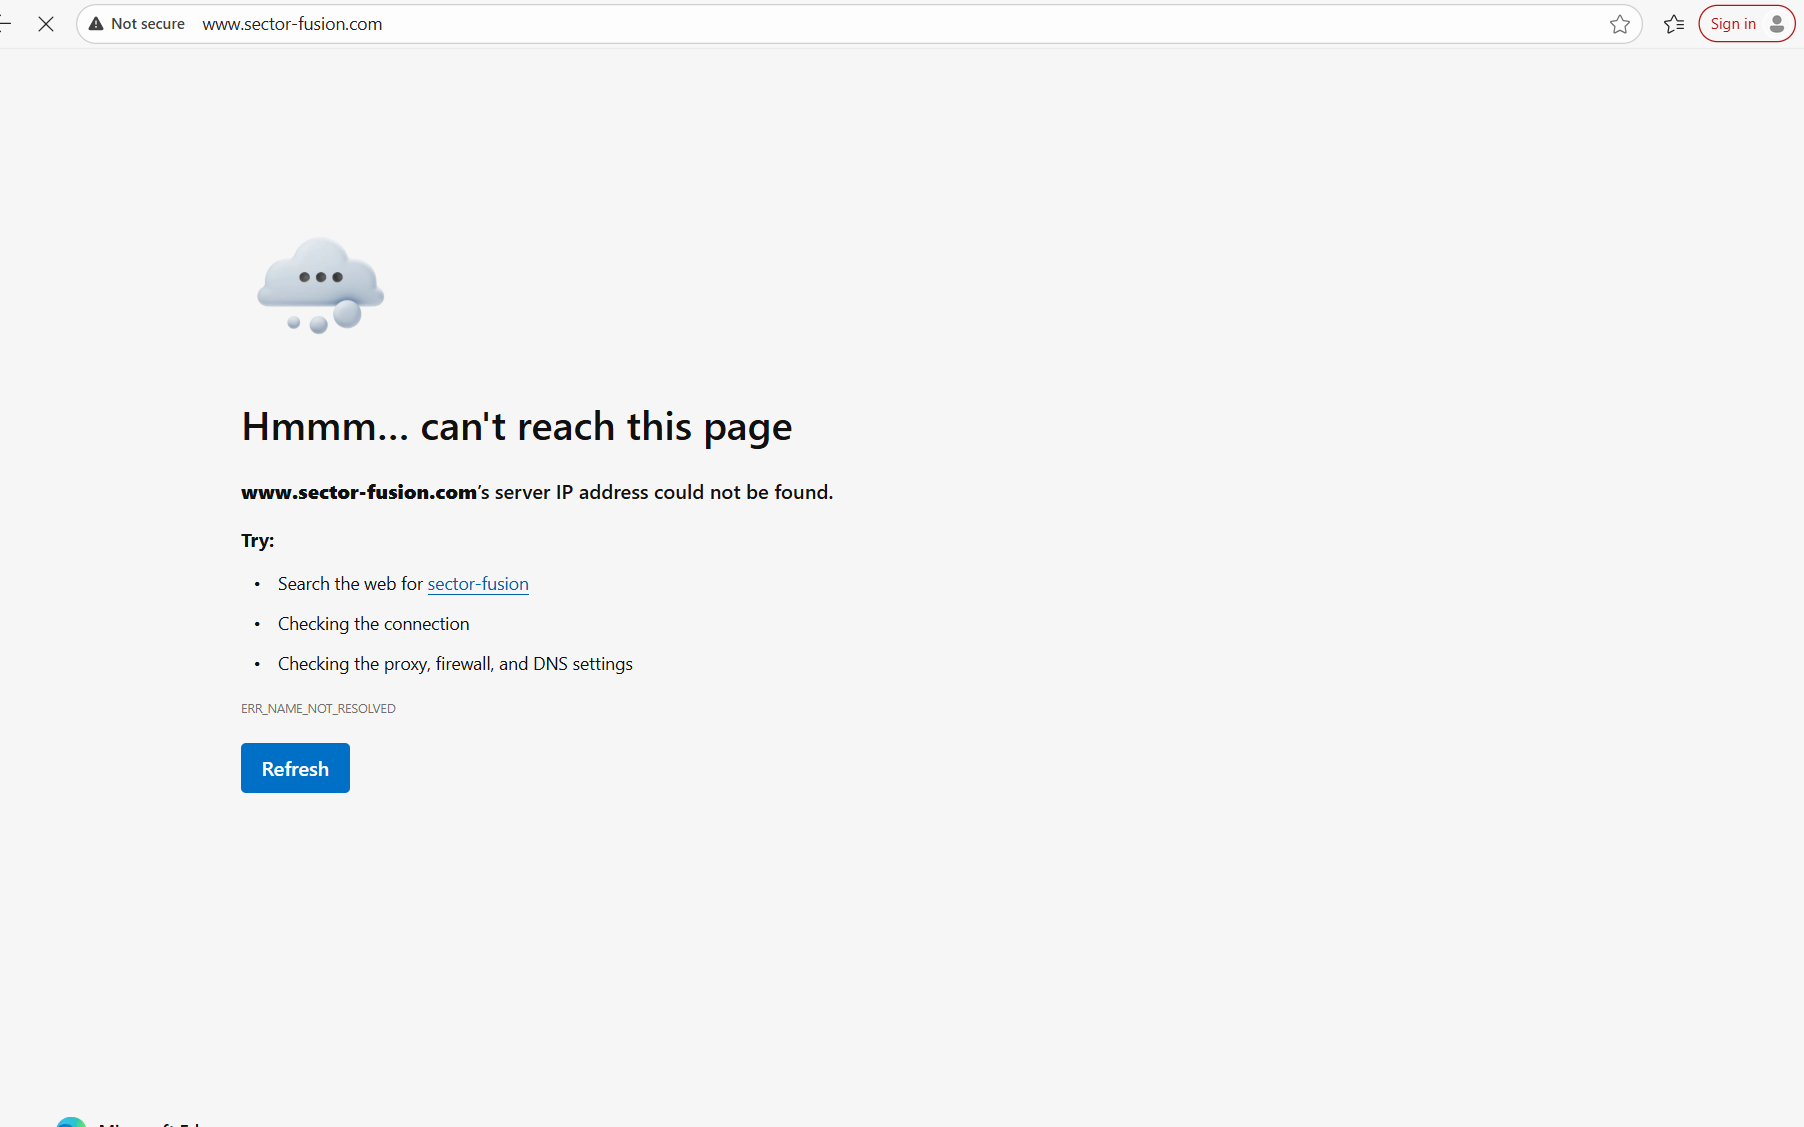This screenshot has width=1804, height=1127.
Task: Click the red Sign in text
Action: pyautogui.click(x=1732, y=24)
